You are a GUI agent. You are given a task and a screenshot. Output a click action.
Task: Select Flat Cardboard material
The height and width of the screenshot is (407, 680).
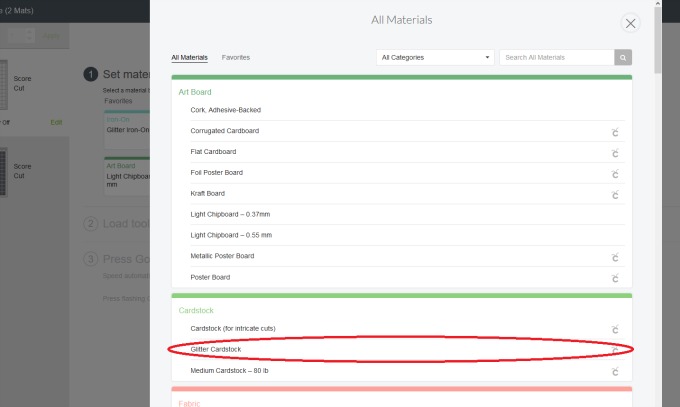tap(407, 152)
